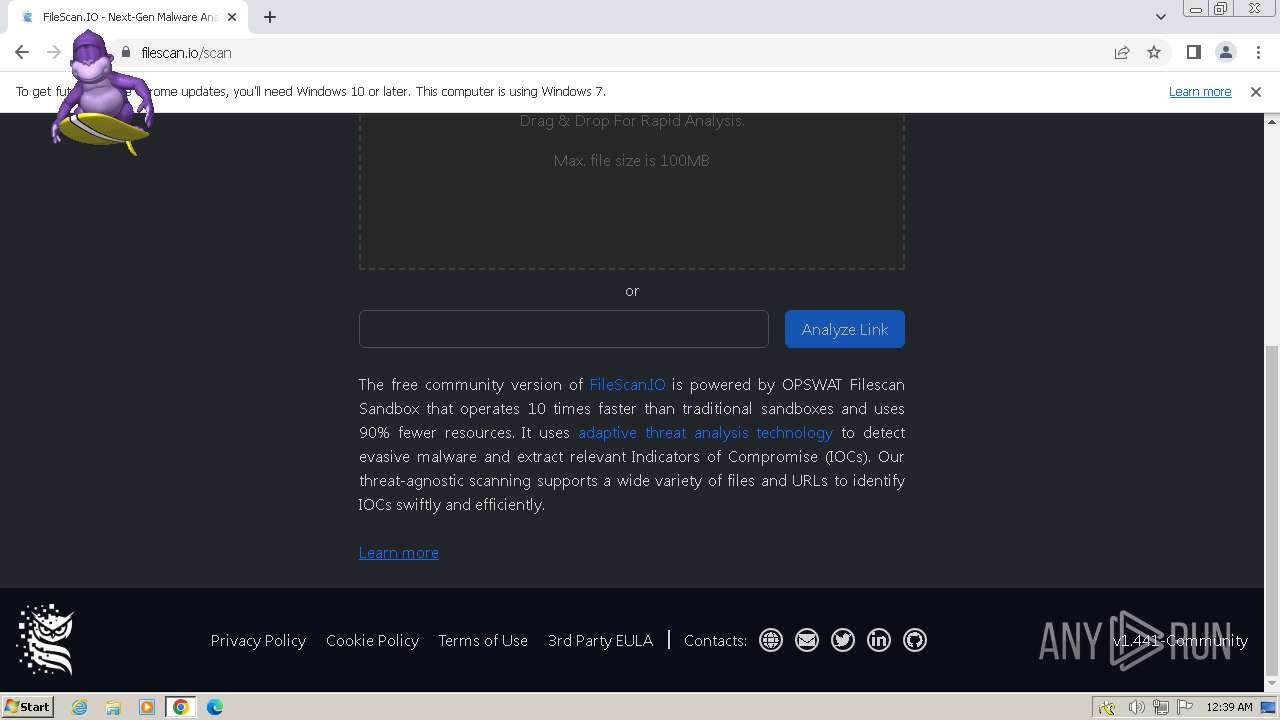Click the purple gorilla desktop buddy
Viewport: 1280px width, 720px height.
(102, 93)
